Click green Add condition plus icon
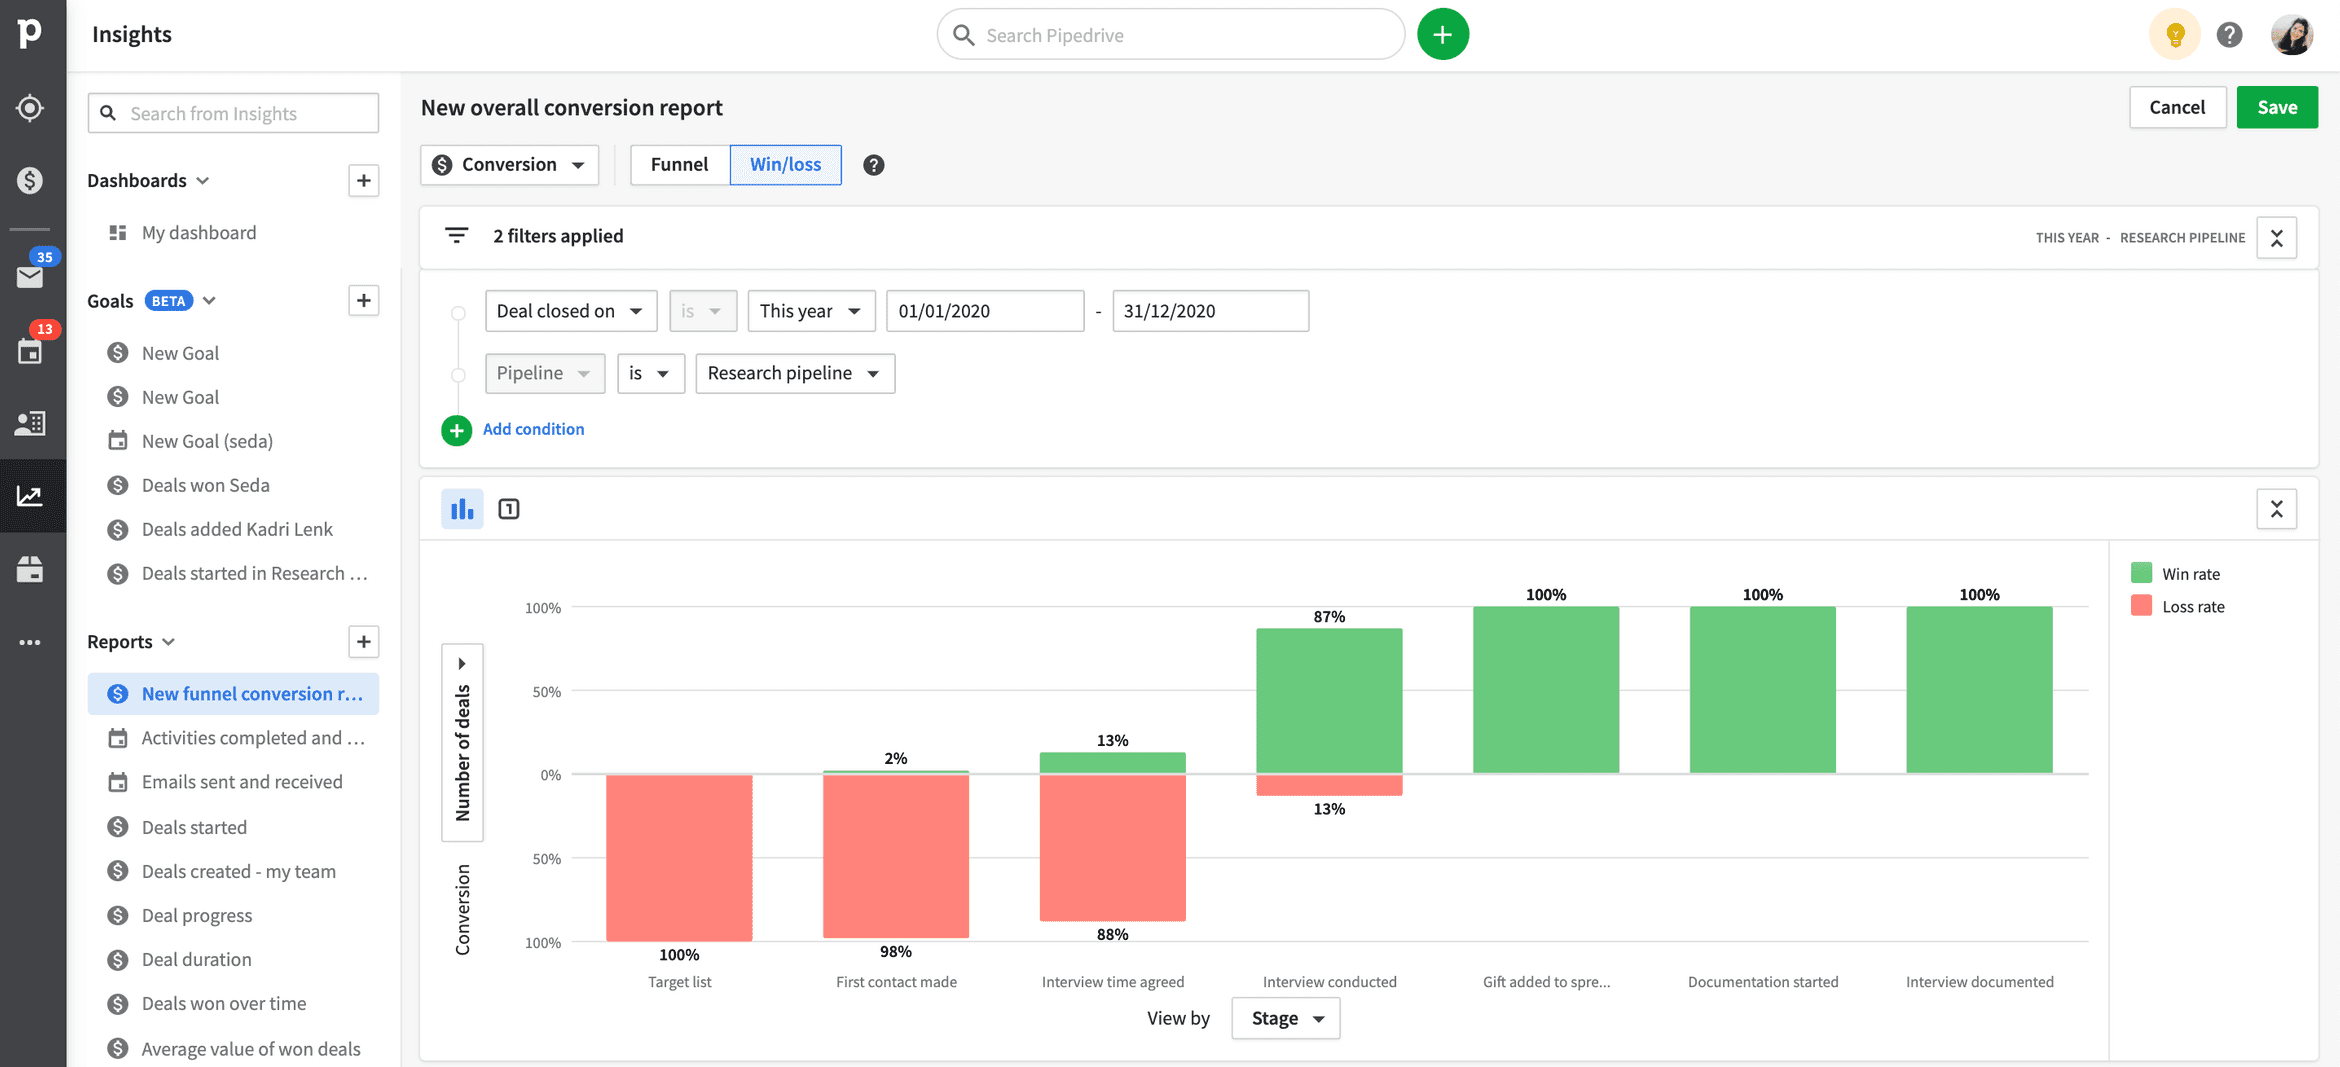The height and width of the screenshot is (1067, 2340). 456,430
